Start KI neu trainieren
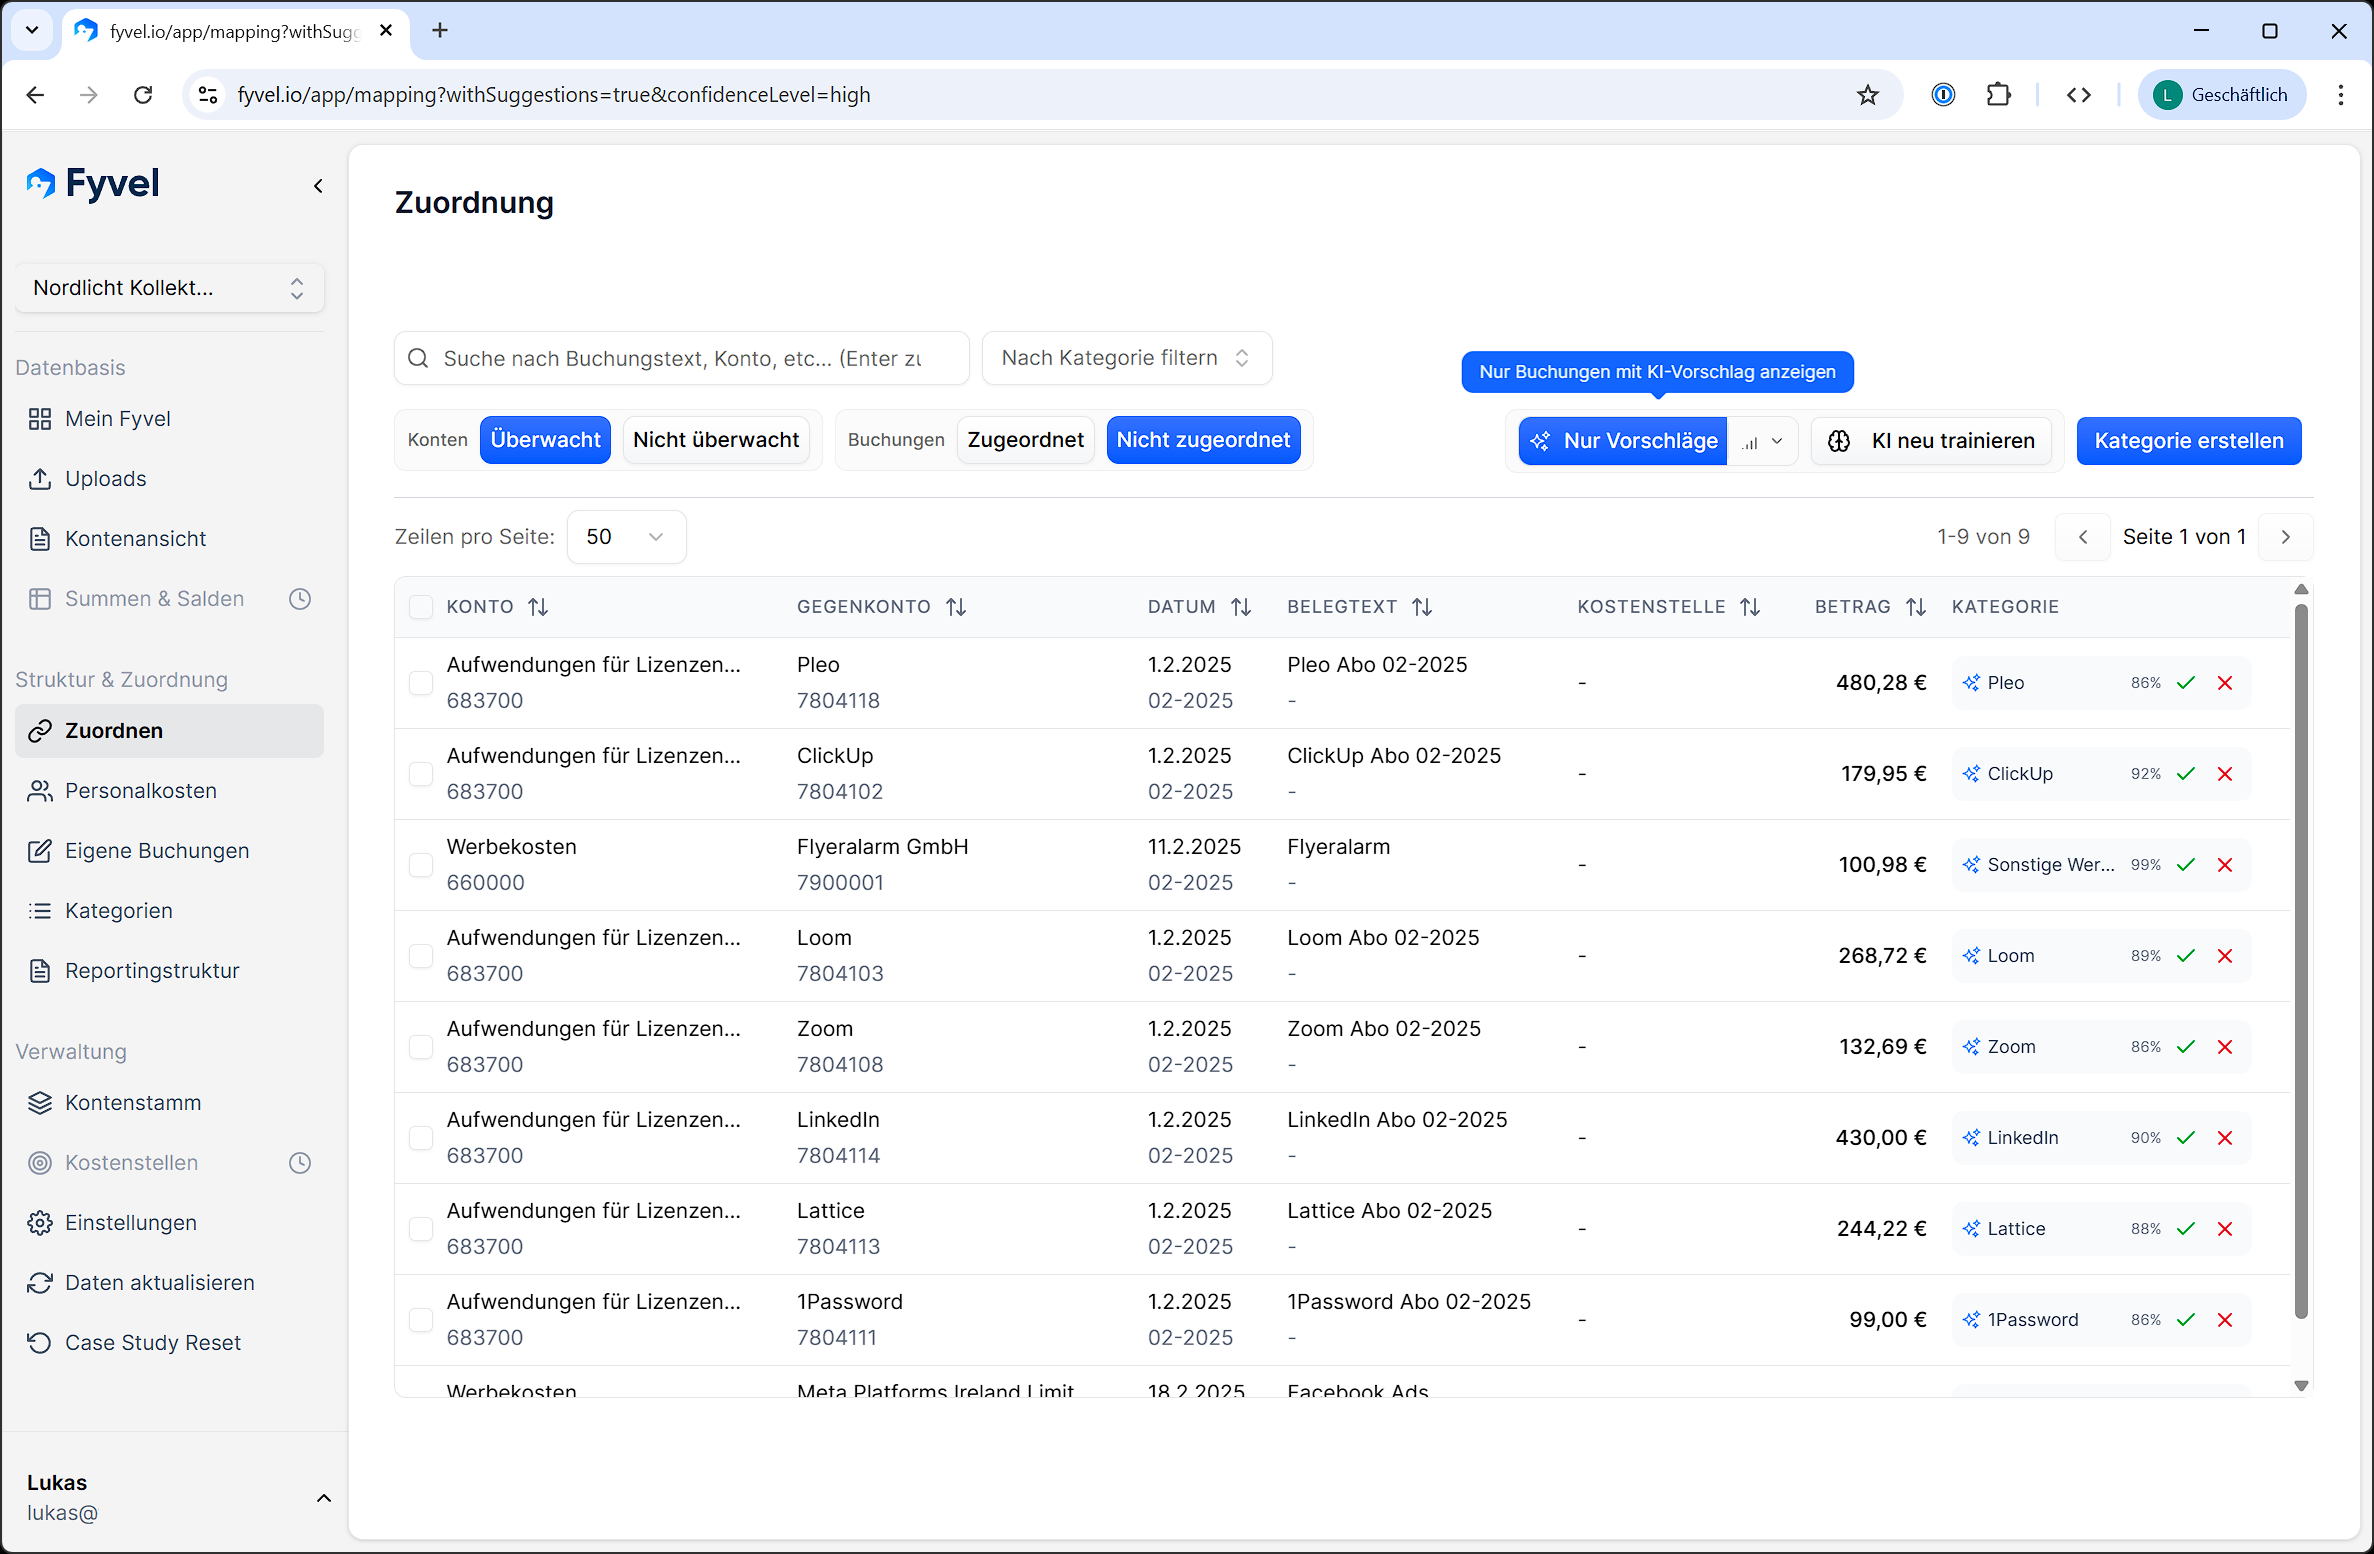This screenshot has height=1554, width=2374. point(1932,441)
